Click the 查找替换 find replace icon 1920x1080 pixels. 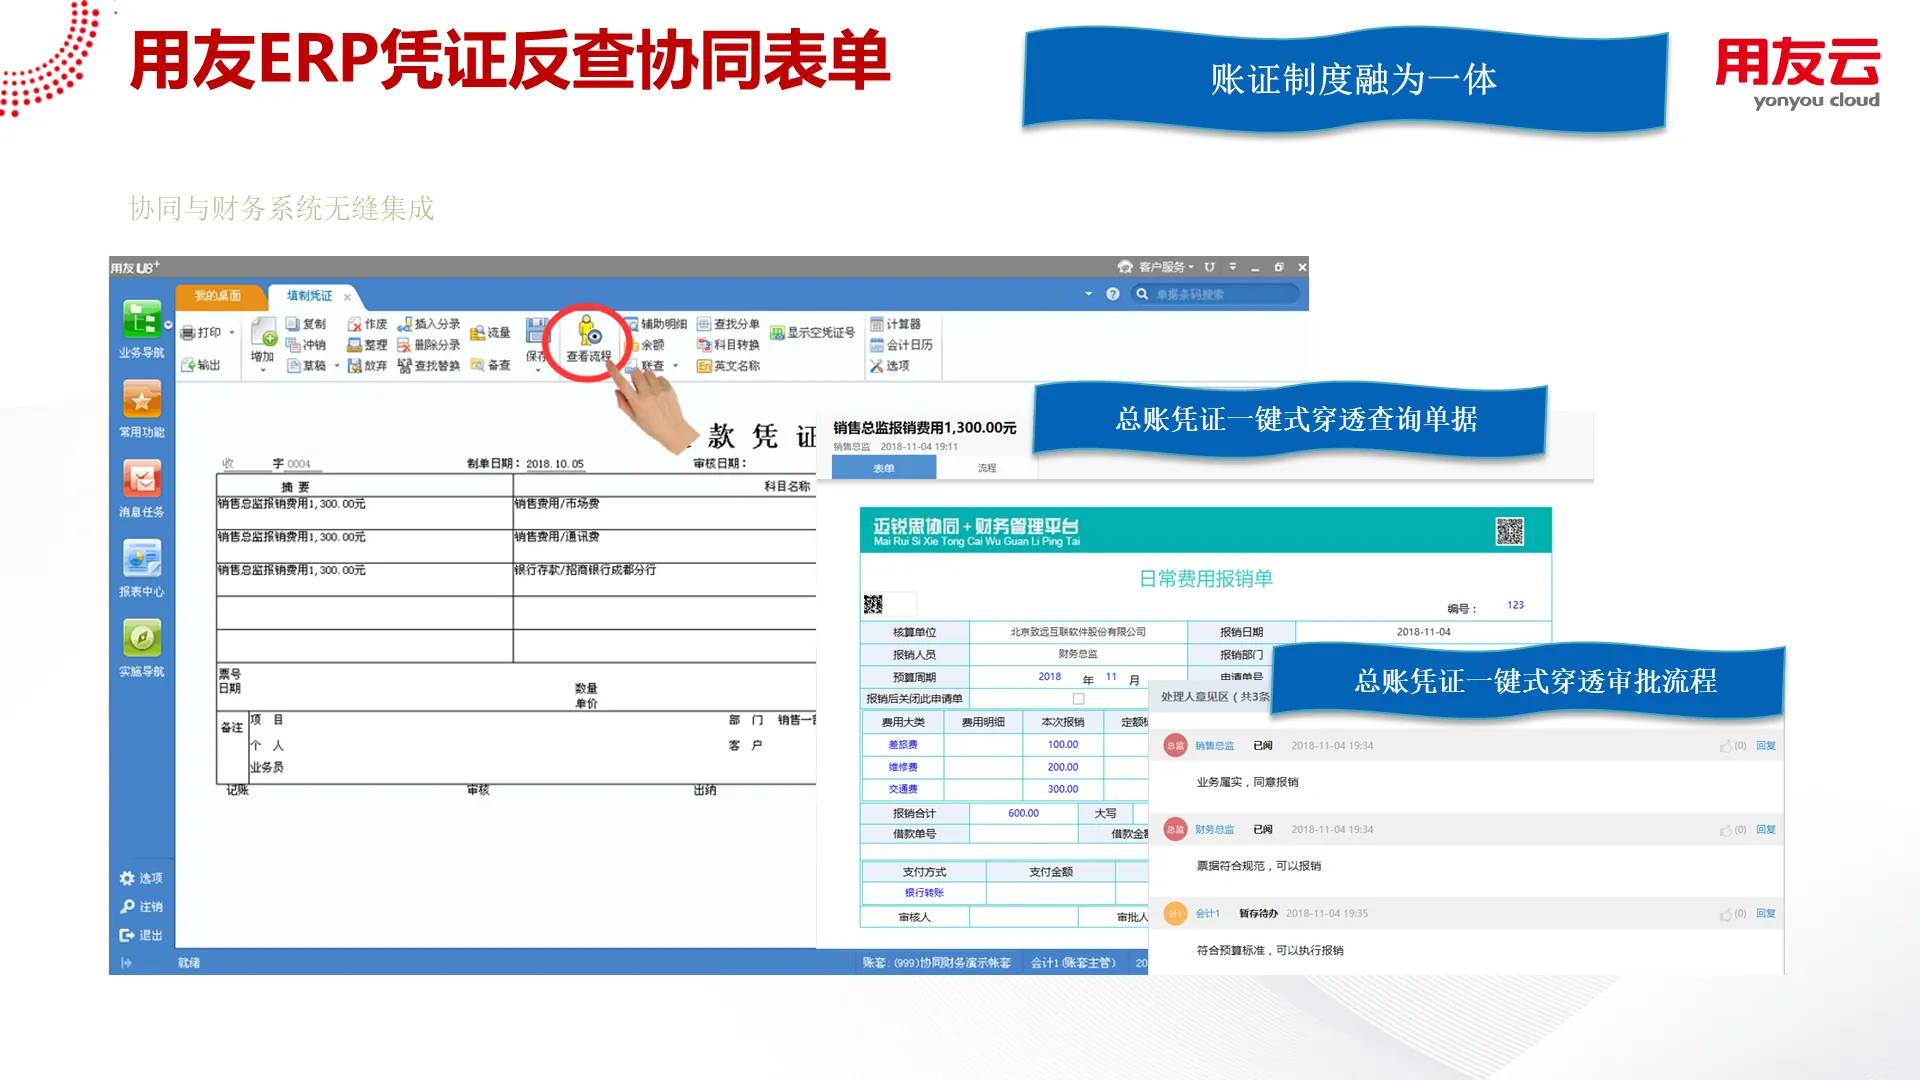point(404,366)
